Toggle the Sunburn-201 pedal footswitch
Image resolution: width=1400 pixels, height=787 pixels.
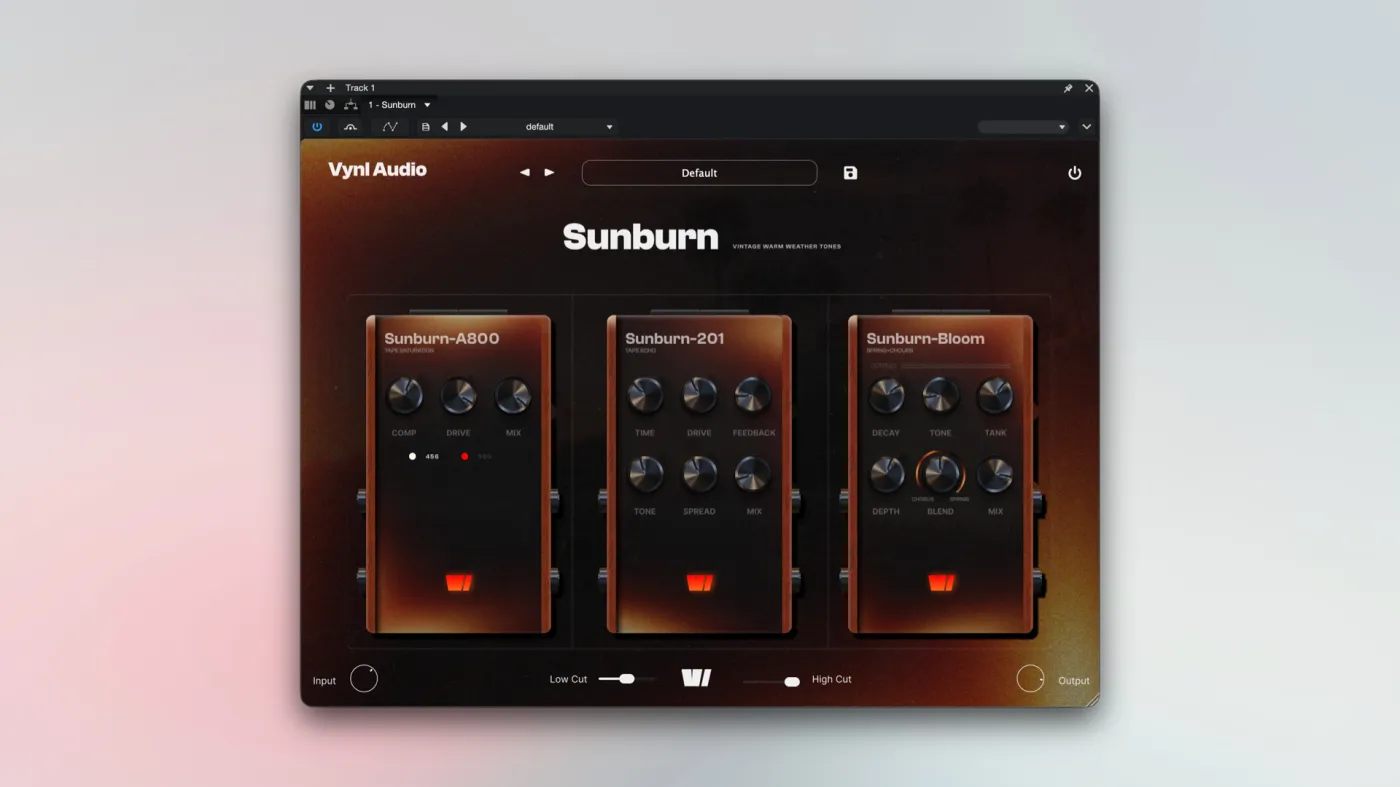[x=700, y=583]
